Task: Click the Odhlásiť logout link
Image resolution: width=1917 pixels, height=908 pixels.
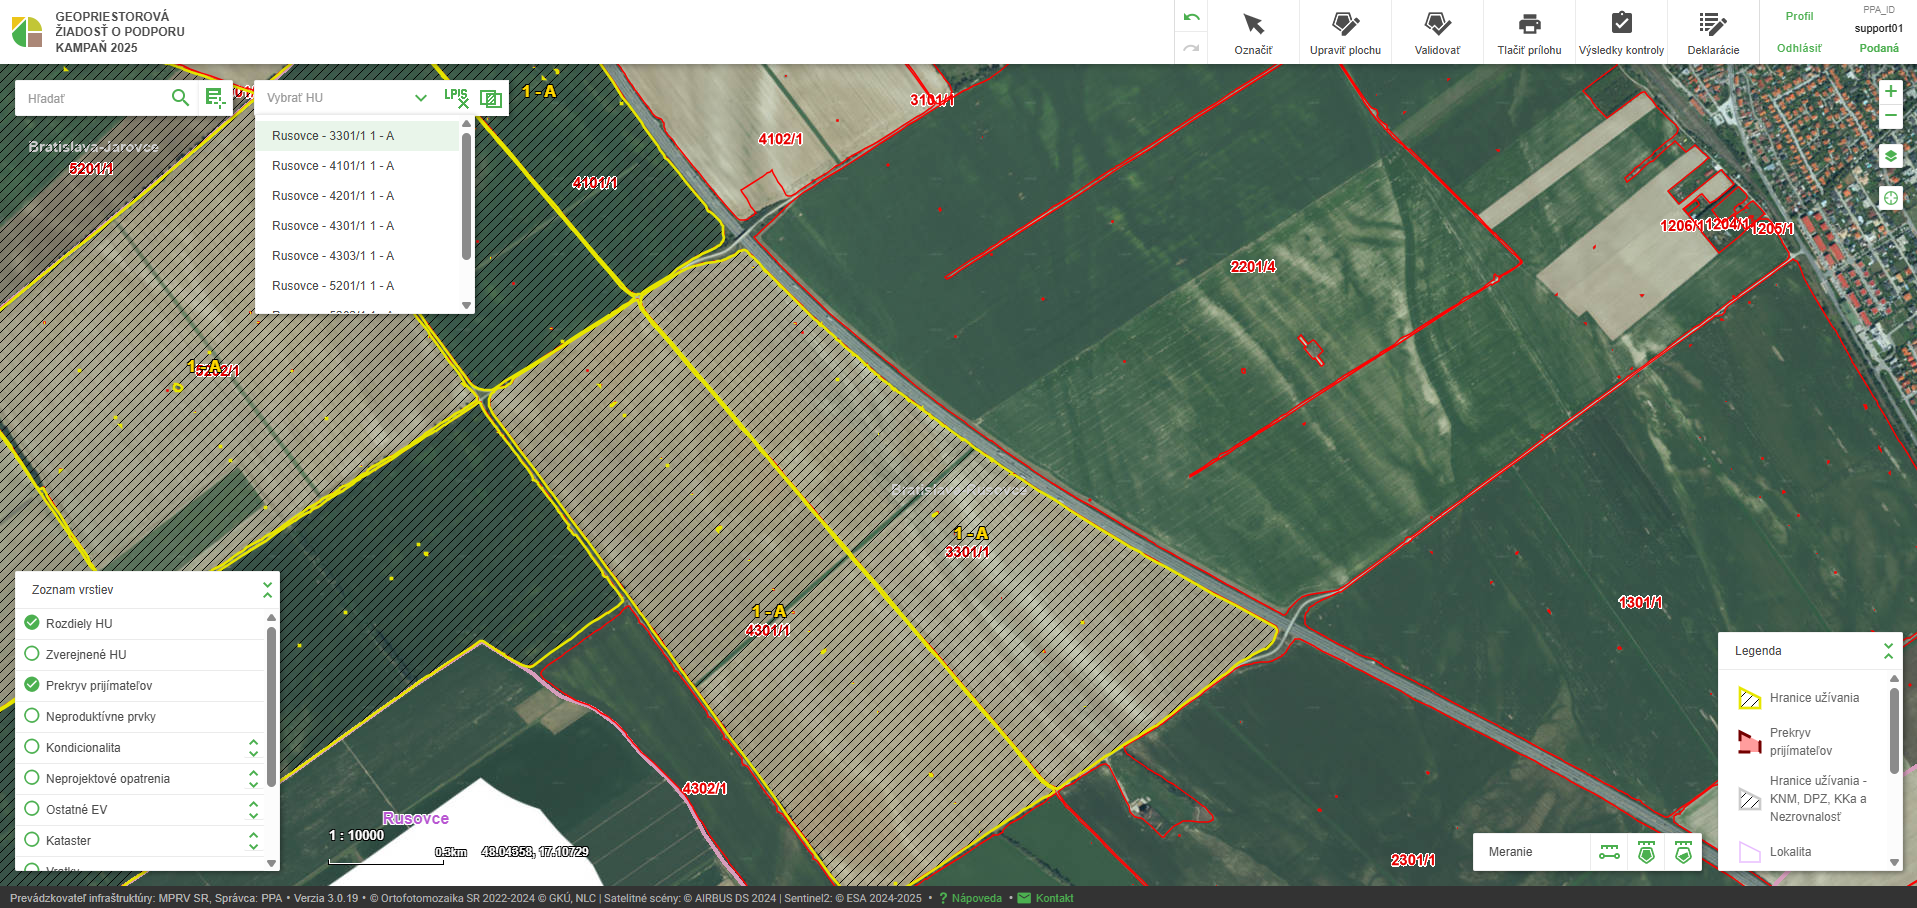Action: pyautogui.click(x=1798, y=48)
